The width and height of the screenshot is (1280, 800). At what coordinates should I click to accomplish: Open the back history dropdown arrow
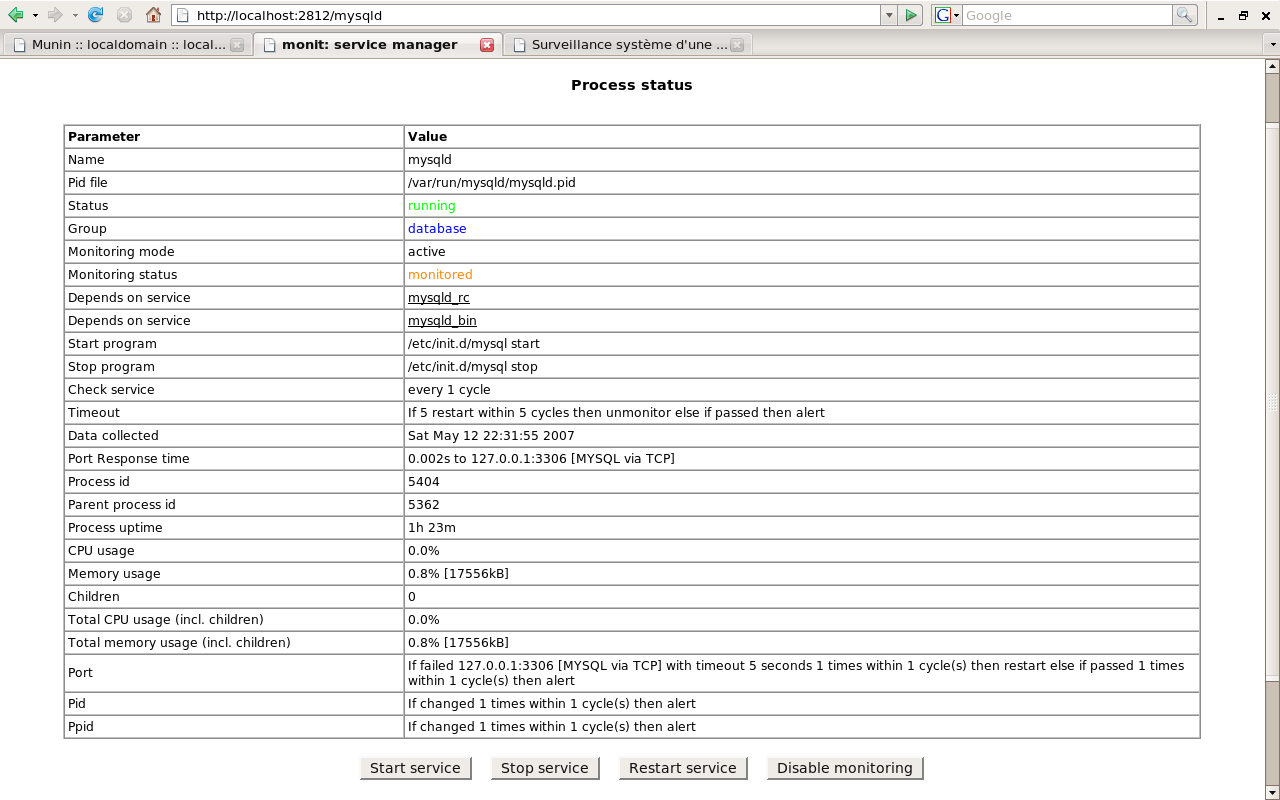(35, 15)
